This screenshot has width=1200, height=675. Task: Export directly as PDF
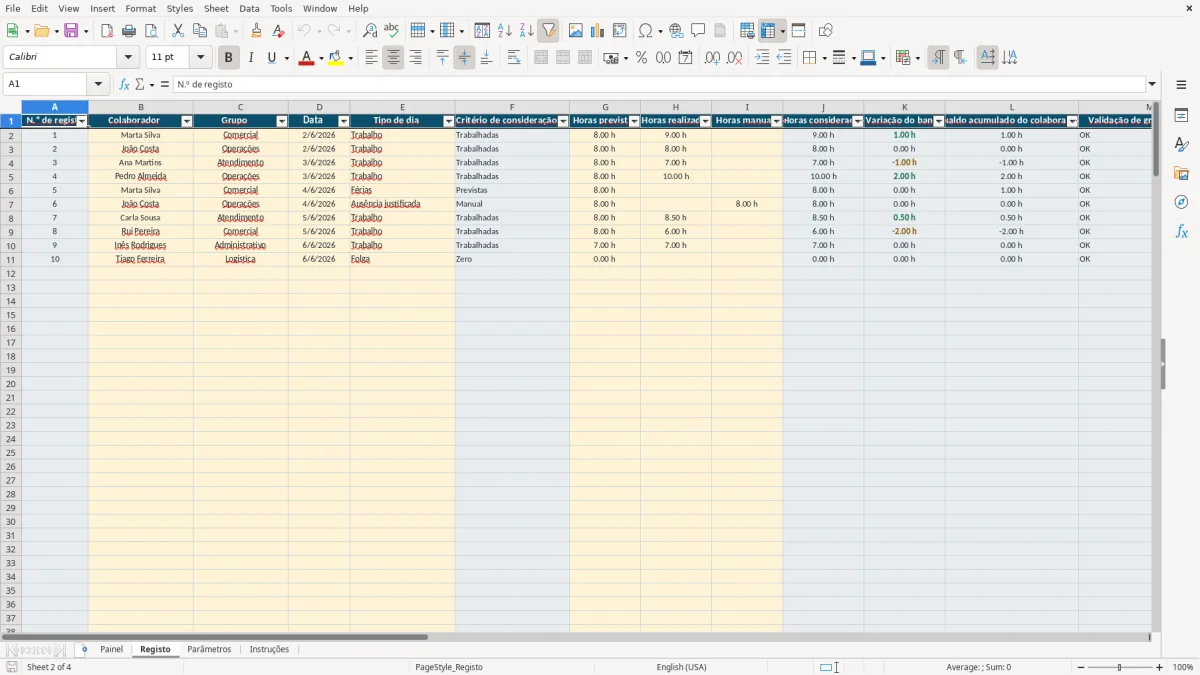(x=107, y=31)
